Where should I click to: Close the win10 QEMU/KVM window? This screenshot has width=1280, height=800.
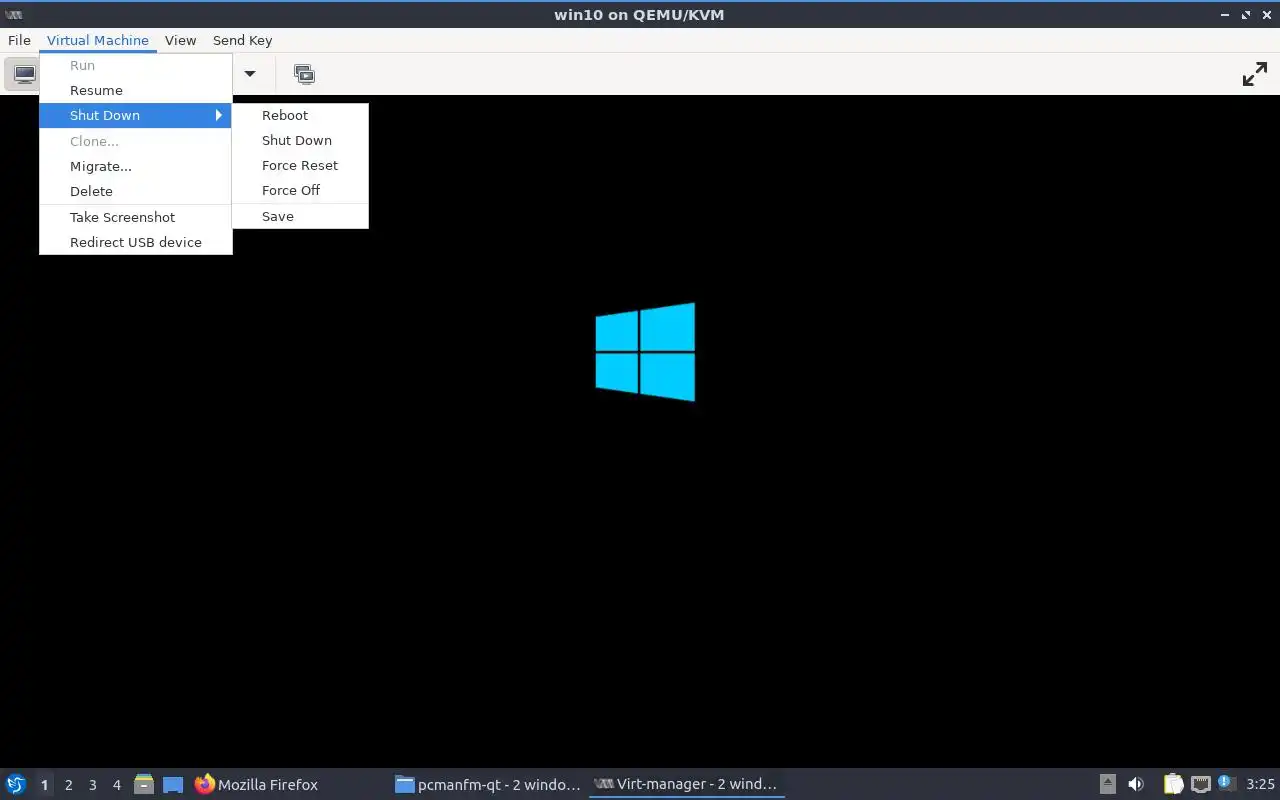[1267, 15]
